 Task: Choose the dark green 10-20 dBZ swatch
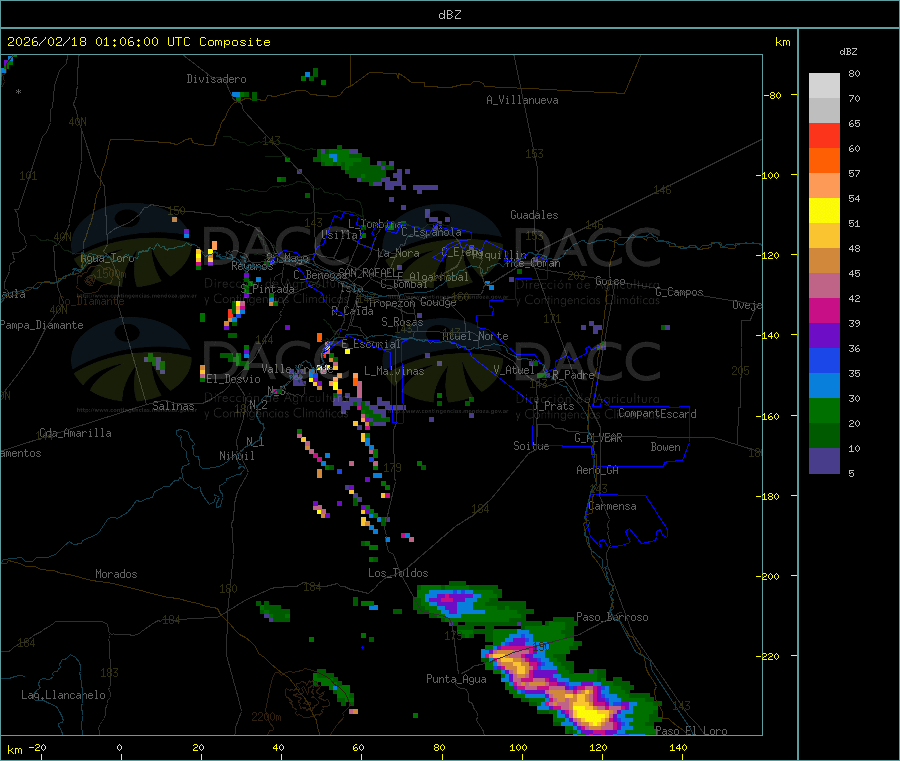pos(824,435)
